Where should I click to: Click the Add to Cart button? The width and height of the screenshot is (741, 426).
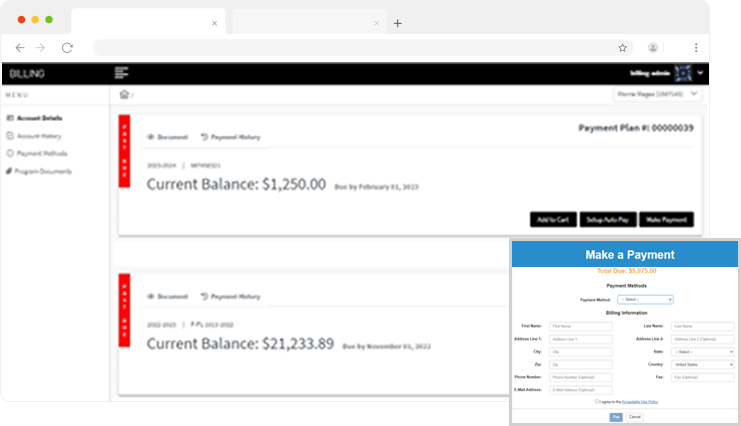tap(553, 220)
